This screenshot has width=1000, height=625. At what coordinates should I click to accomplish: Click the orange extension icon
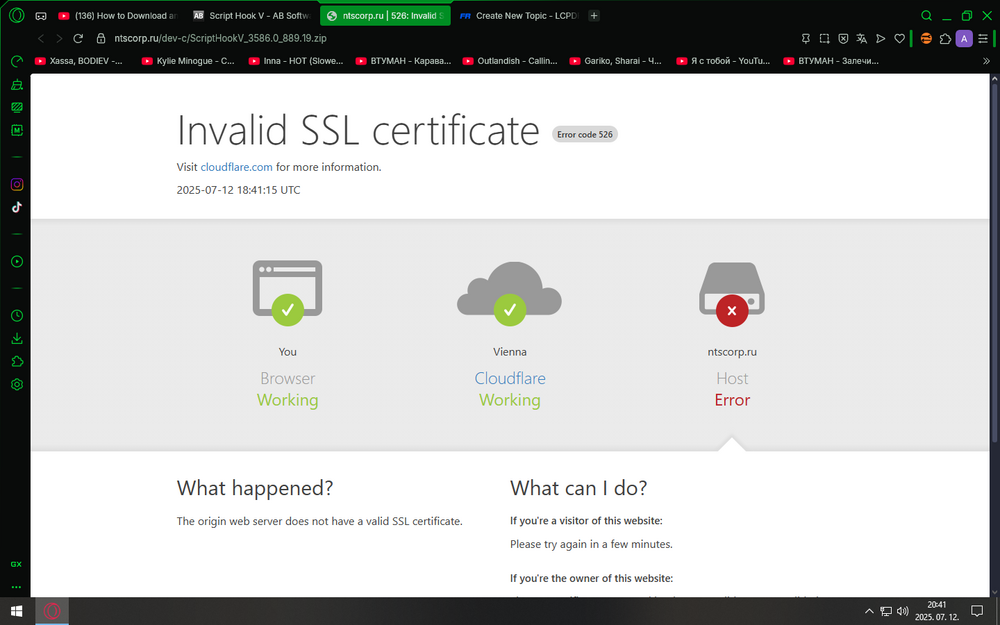tap(926, 39)
